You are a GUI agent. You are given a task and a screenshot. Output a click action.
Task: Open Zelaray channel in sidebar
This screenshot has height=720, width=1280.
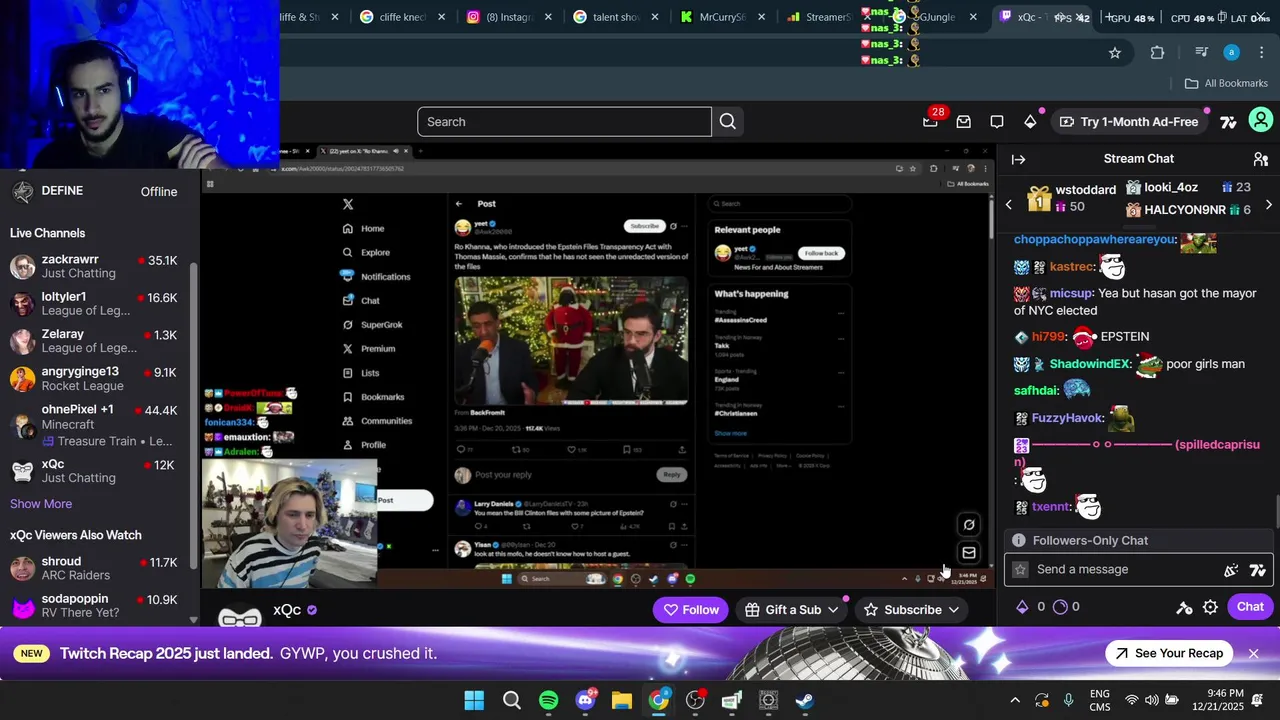click(x=94, y=341)
